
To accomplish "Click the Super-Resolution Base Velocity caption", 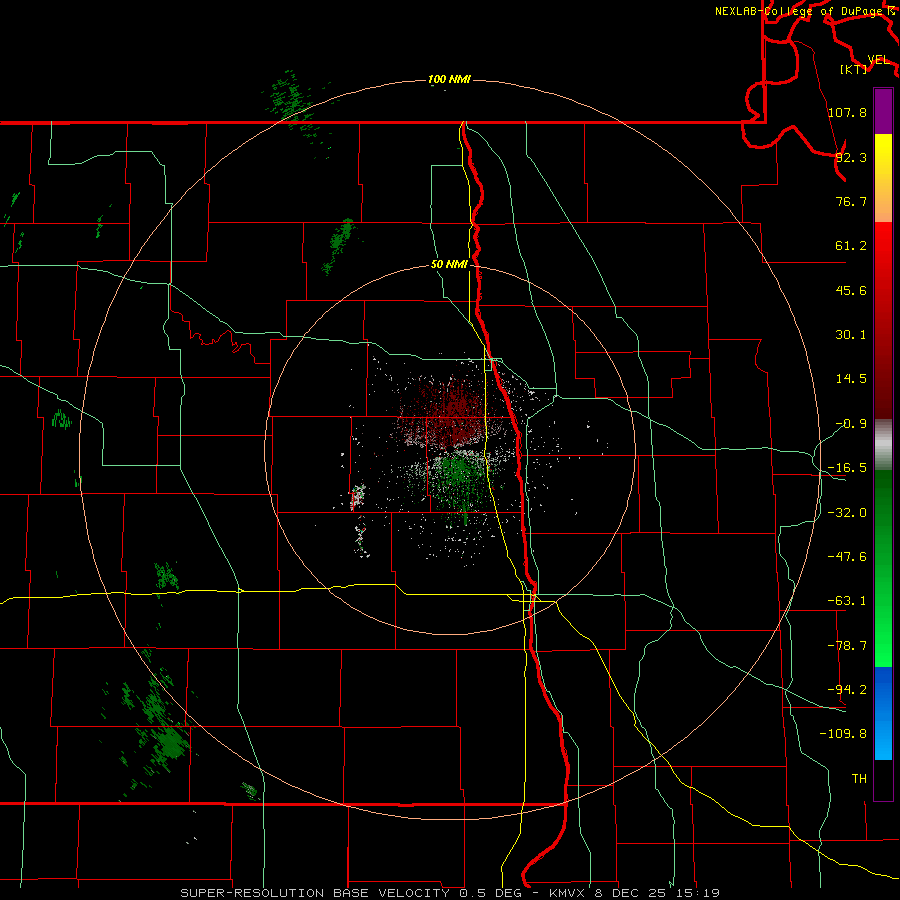I will coord(450,893).
